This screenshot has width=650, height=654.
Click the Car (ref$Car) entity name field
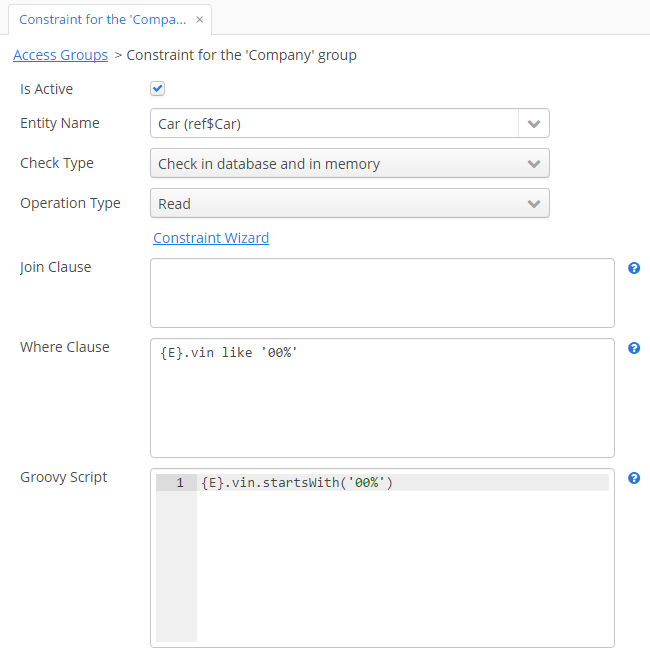(x=334, y=124)
